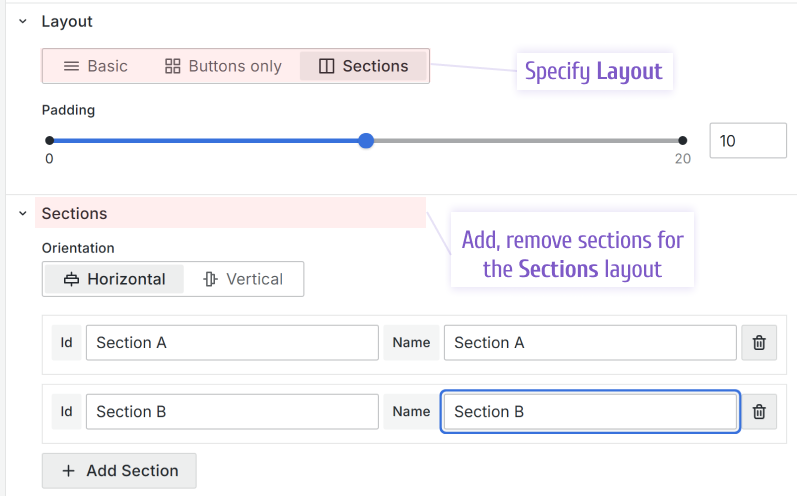The width and height of the screenshot is (797, 496).
Task: Click the Padding slider handle
Action: 366,141
